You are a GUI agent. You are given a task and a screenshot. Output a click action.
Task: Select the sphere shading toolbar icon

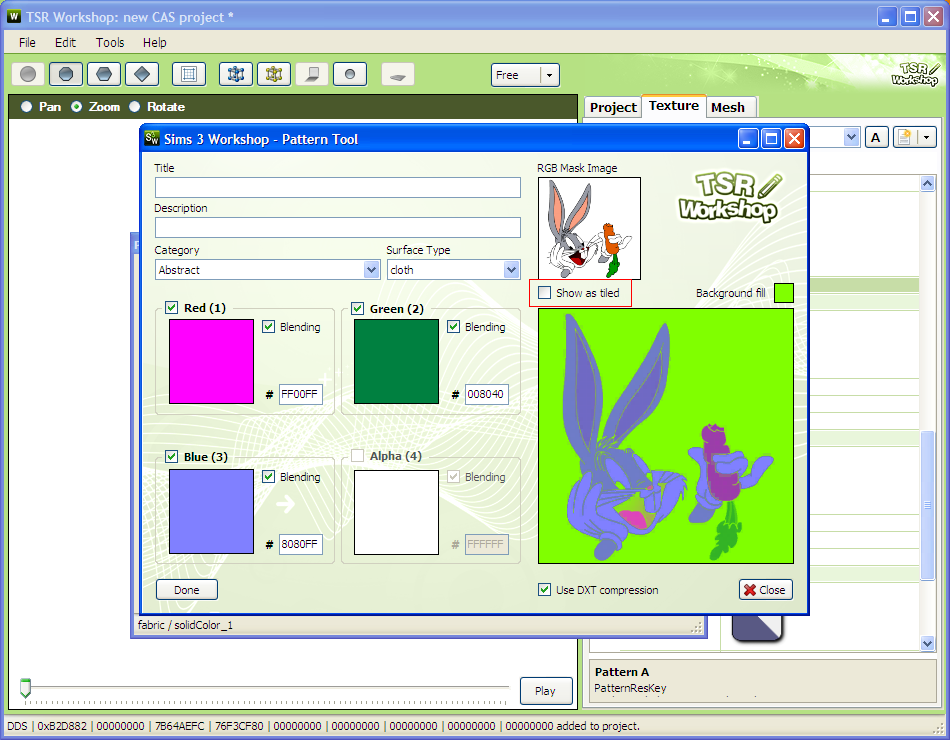click(x=28, y=75)
